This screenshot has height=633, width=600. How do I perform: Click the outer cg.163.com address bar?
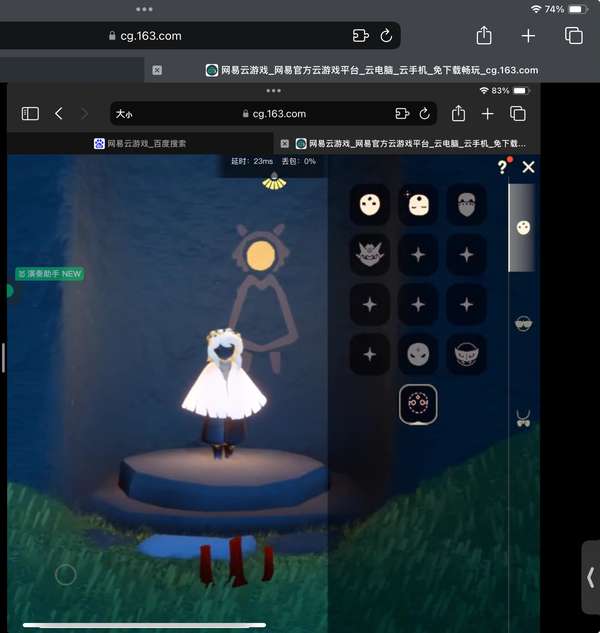coord(200,36)
